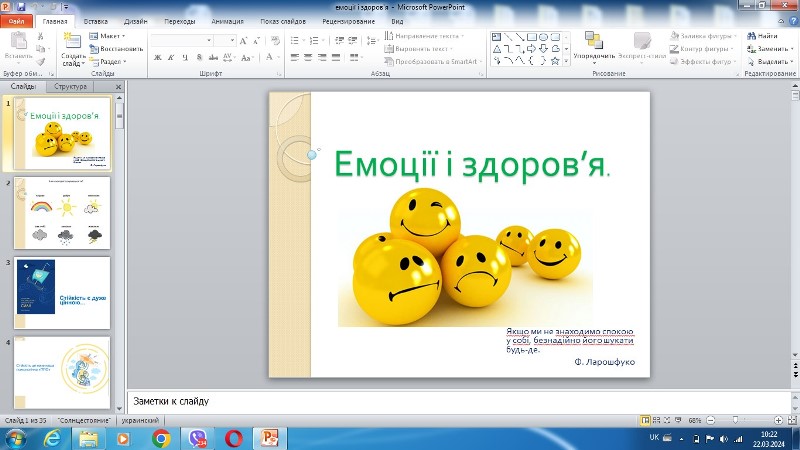Click the Найти search button
The image size is (800, 450).
(762, 36)
